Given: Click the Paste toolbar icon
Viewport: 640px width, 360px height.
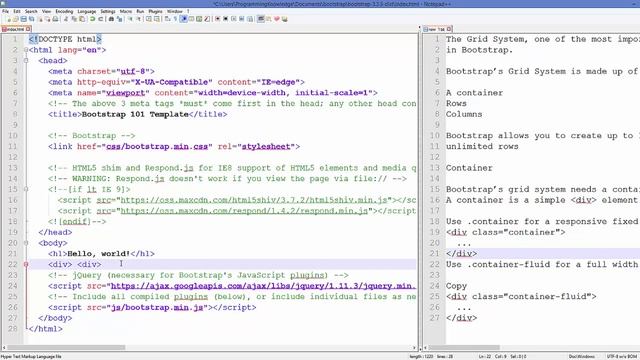Looking at the screenshot, I should pyautogui.click(x=82, y=19).
